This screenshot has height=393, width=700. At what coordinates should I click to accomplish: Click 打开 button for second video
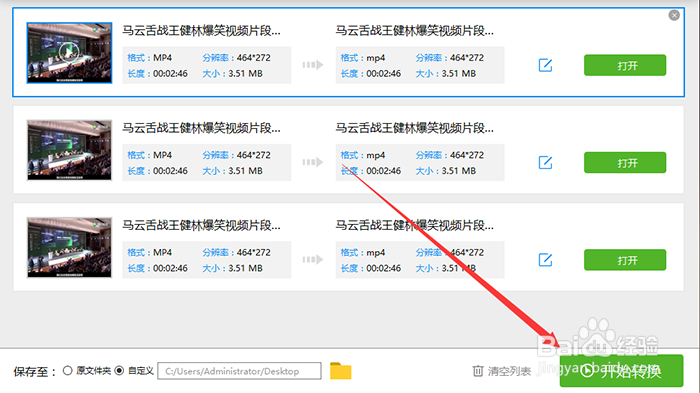pyautogui.click(x=625, y=163)
